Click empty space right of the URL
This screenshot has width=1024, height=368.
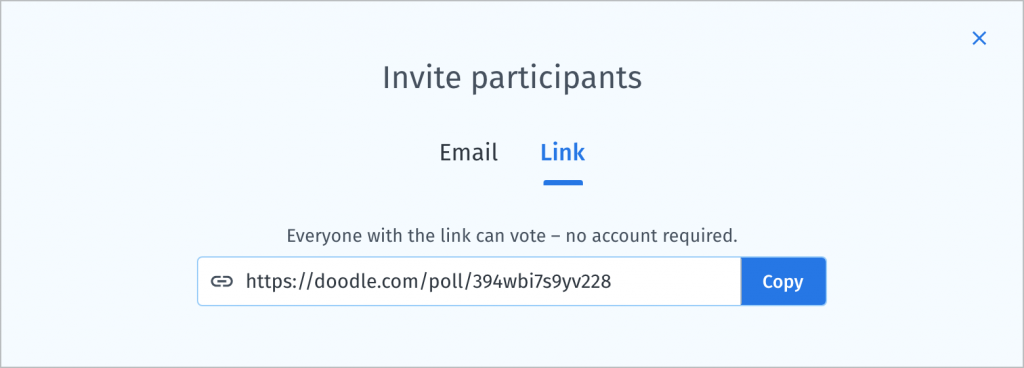[x=676, y=281]
